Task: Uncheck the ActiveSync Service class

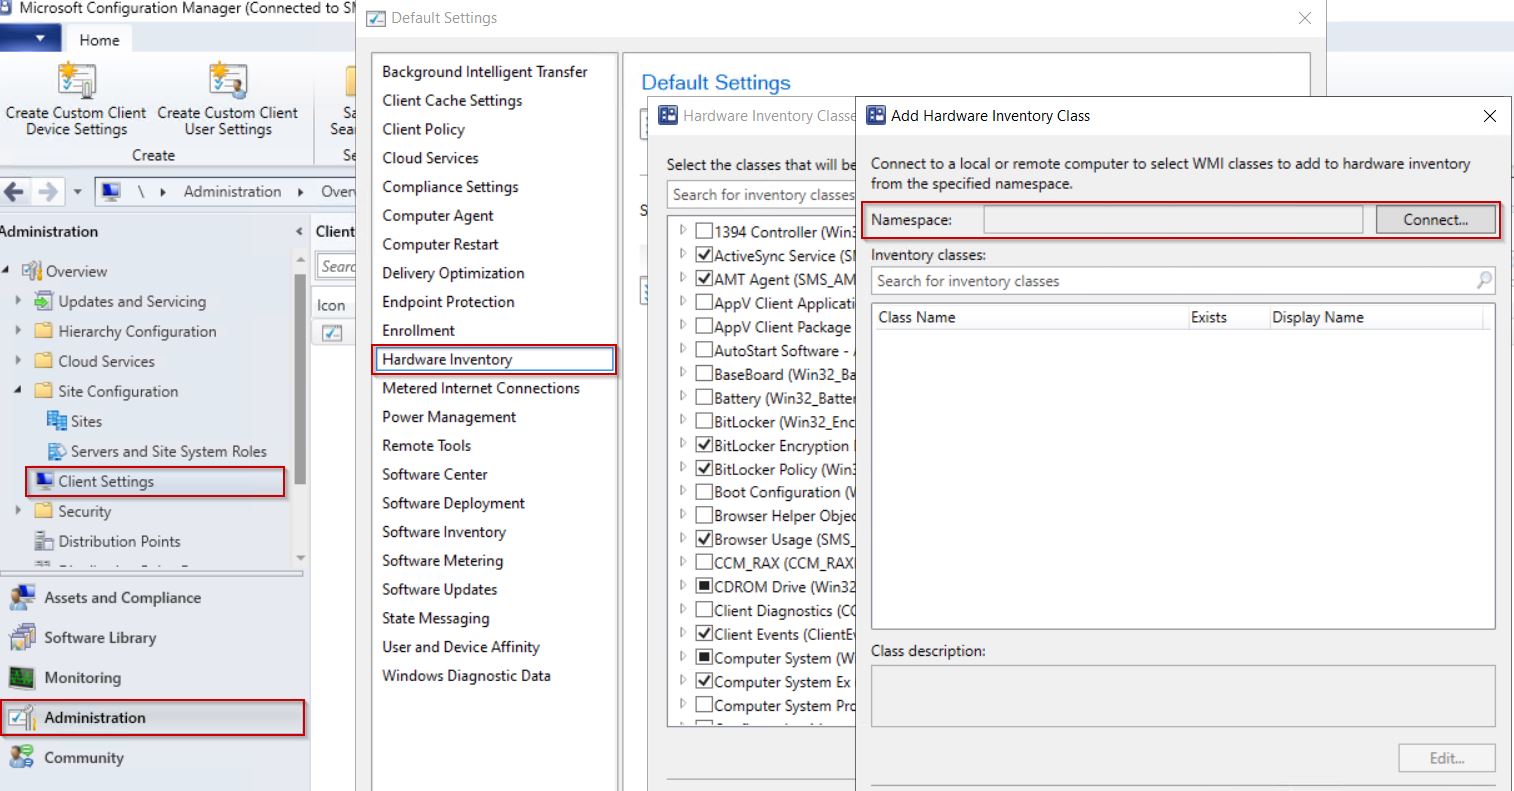Action: [705, 254]
